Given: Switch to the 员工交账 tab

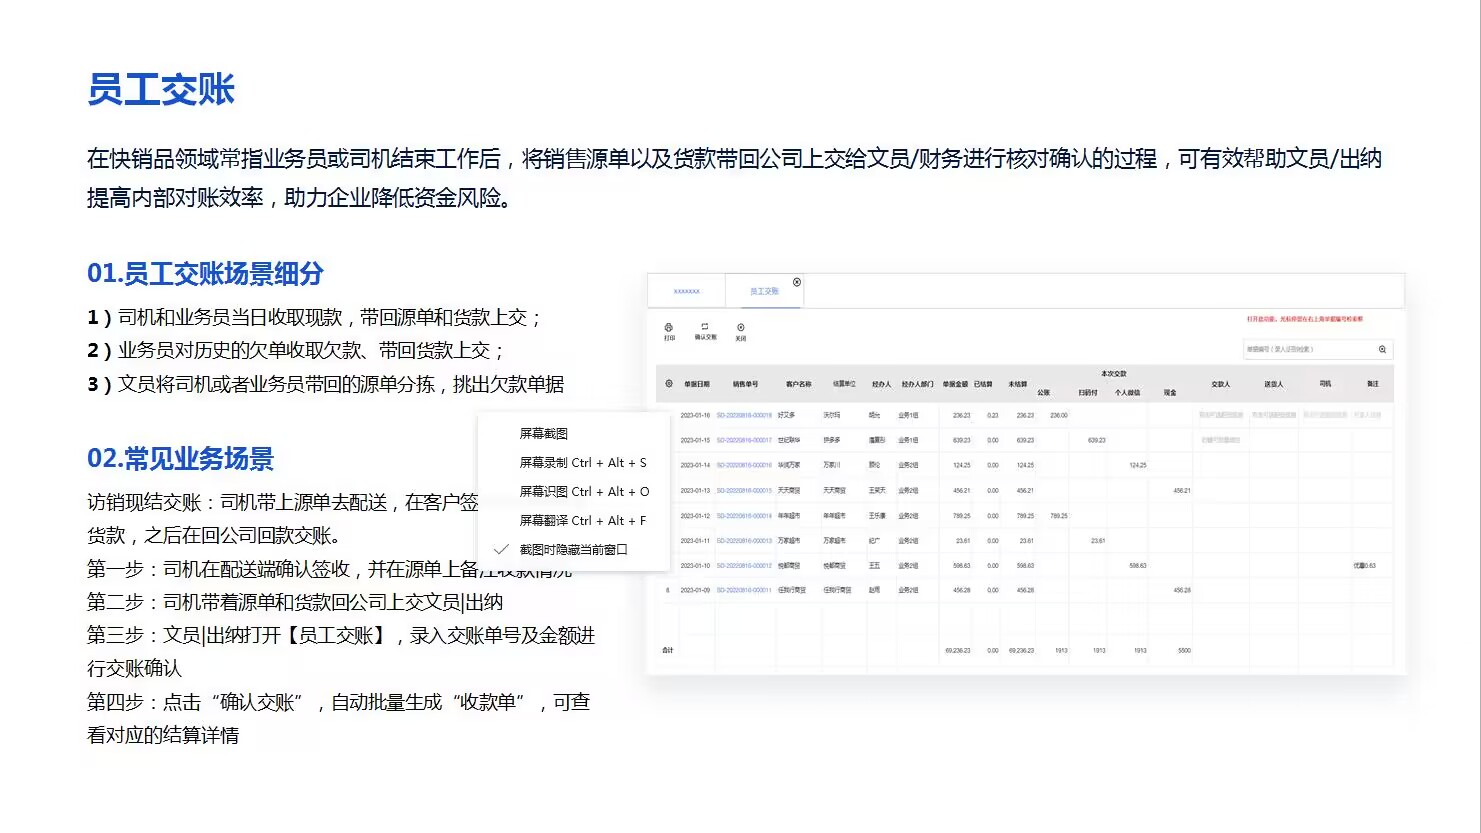Looking at the screenshot, I should 764,291.
